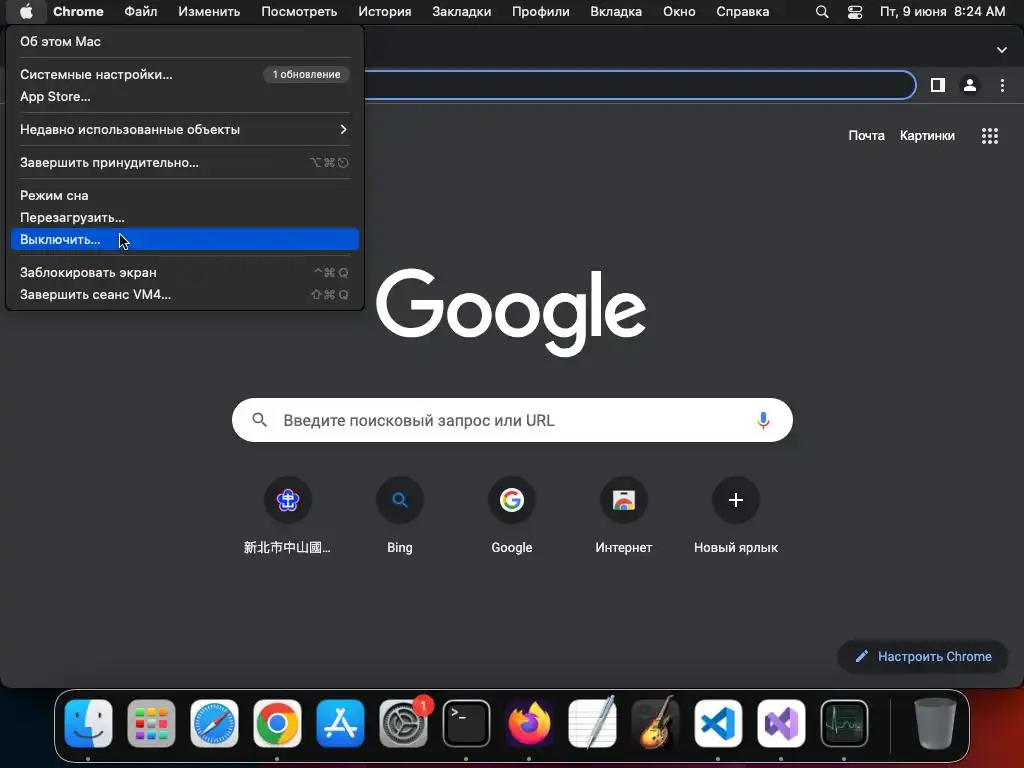Open App Store from the Dock
Screen dimensions: 1024x768
pyautogui.click(x=340, y=724)
